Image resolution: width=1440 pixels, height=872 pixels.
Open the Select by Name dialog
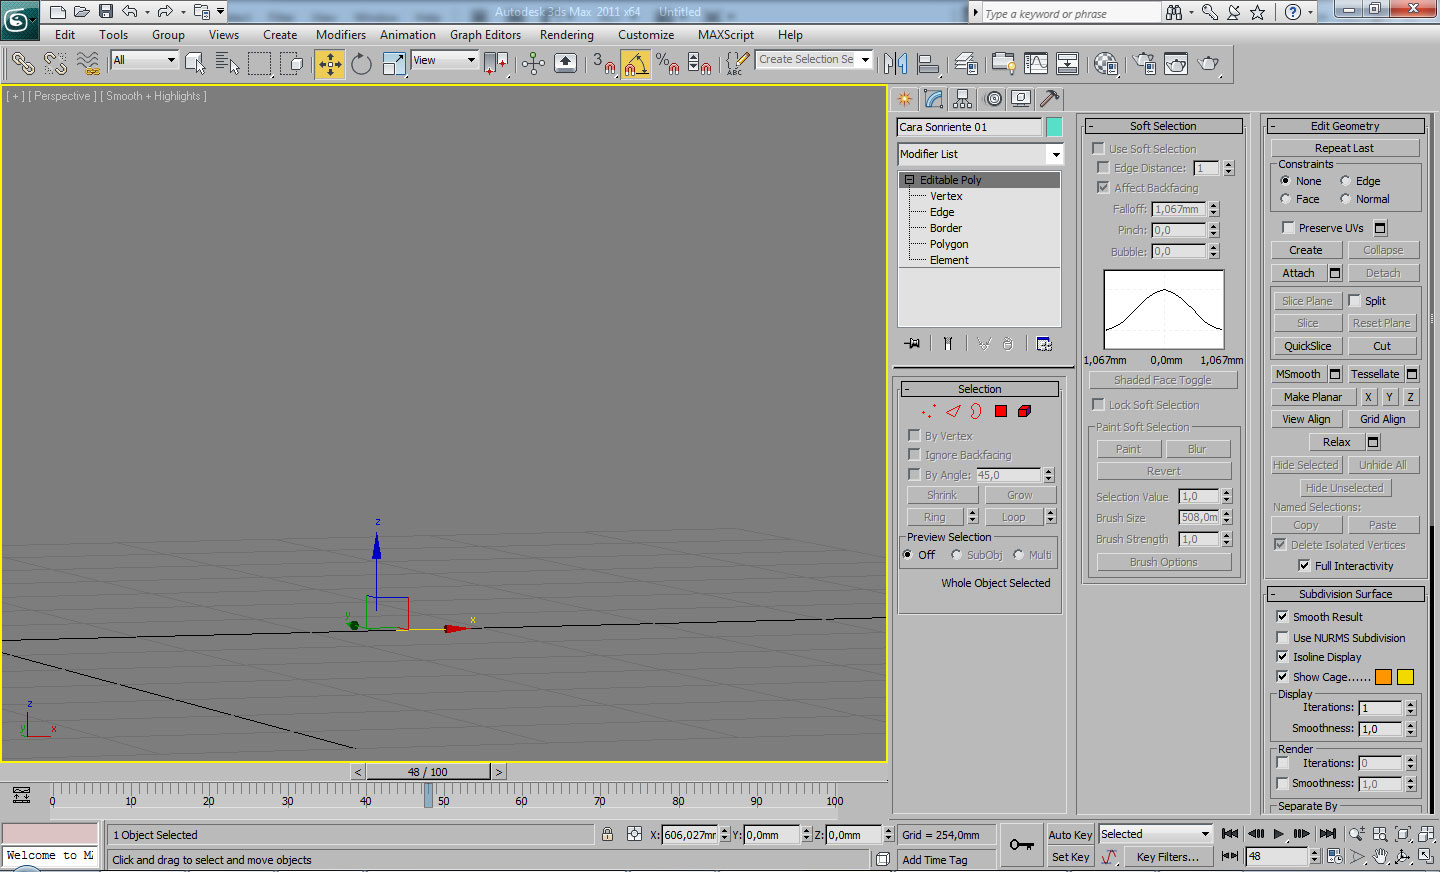point(227,64)
